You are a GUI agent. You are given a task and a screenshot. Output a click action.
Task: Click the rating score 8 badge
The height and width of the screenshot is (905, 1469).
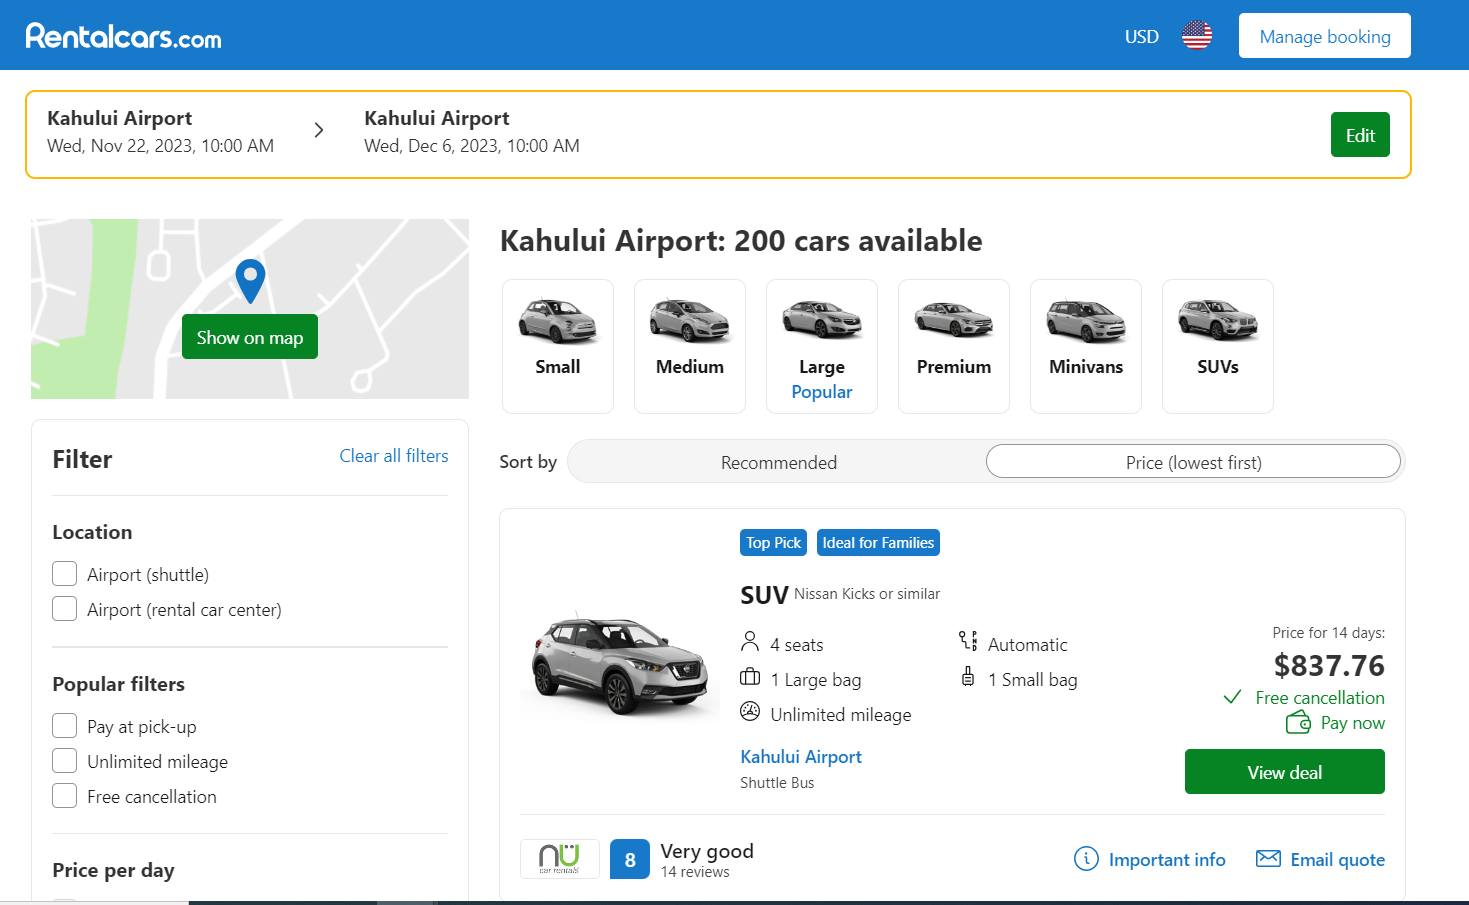[630, 859]
